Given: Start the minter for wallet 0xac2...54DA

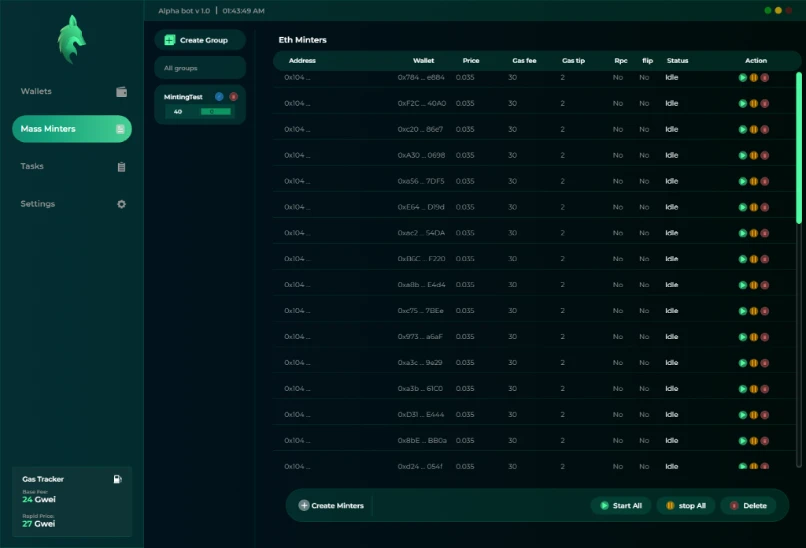Looking at the screenshot, I should point(742,233).
